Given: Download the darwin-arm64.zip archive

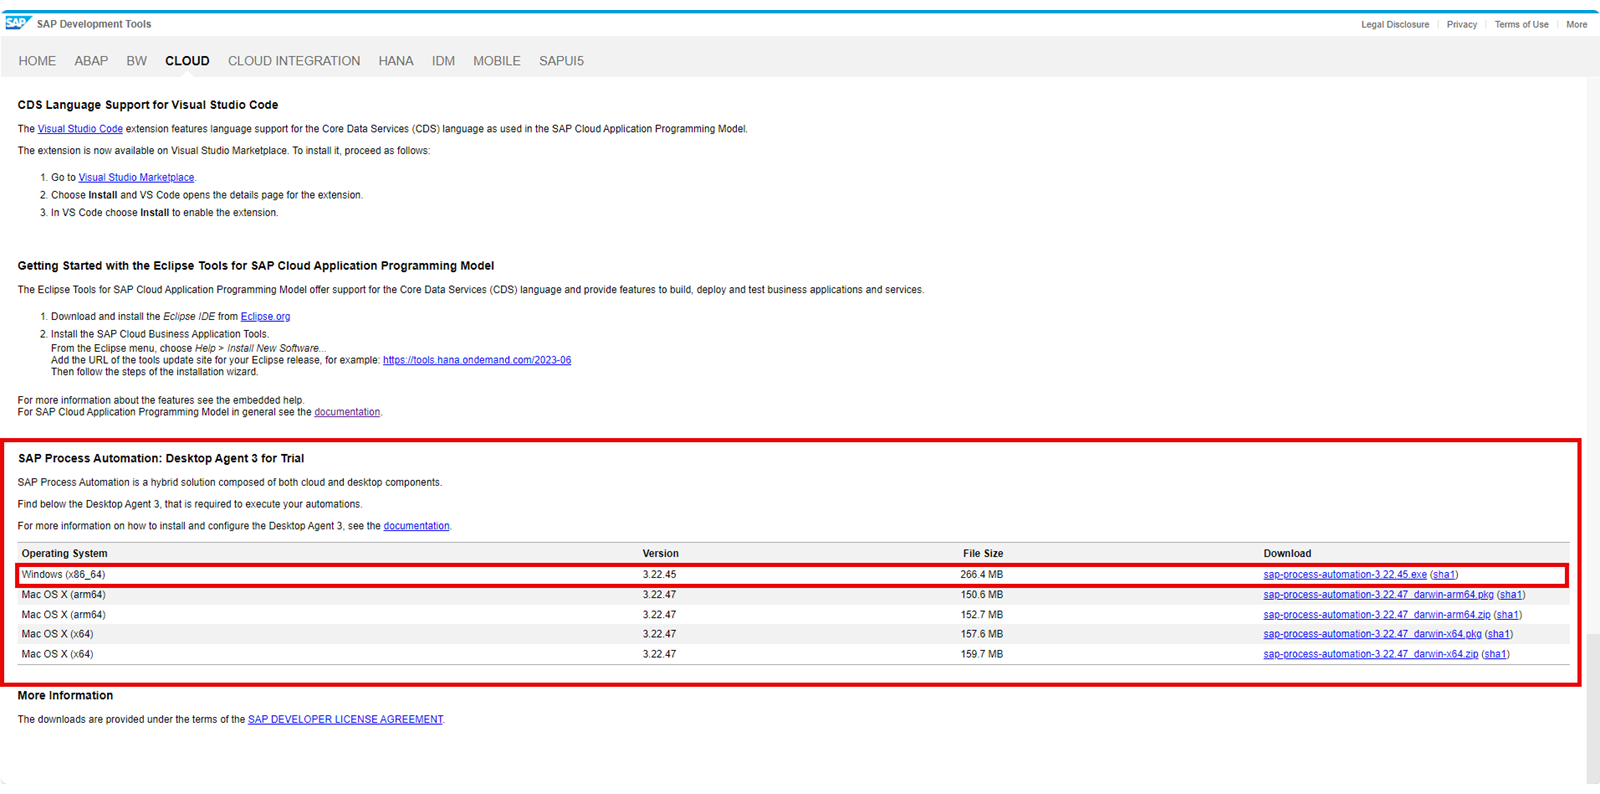Looking at the screenshot, I should pos(1376,615).
